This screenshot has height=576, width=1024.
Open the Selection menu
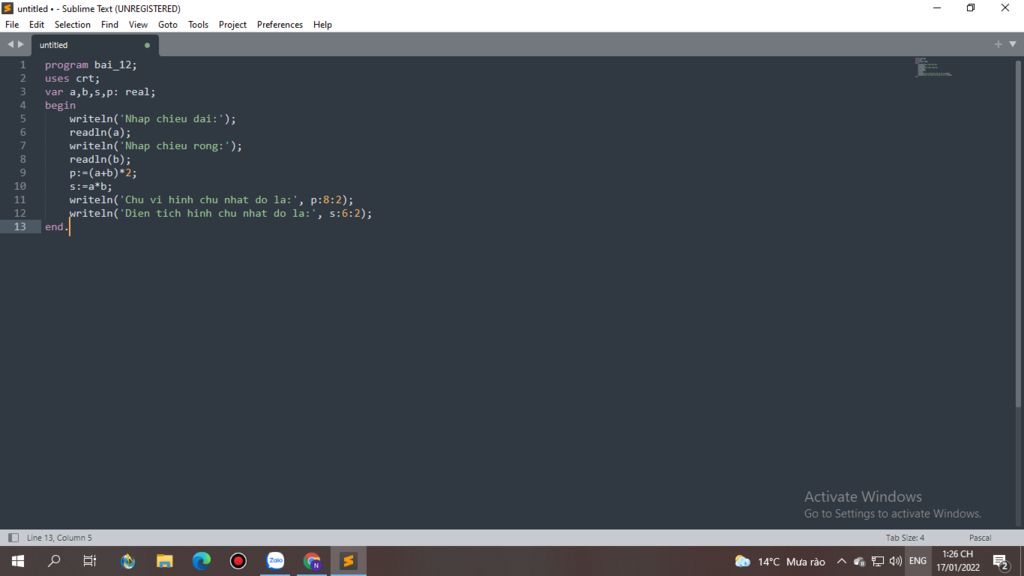72,25
